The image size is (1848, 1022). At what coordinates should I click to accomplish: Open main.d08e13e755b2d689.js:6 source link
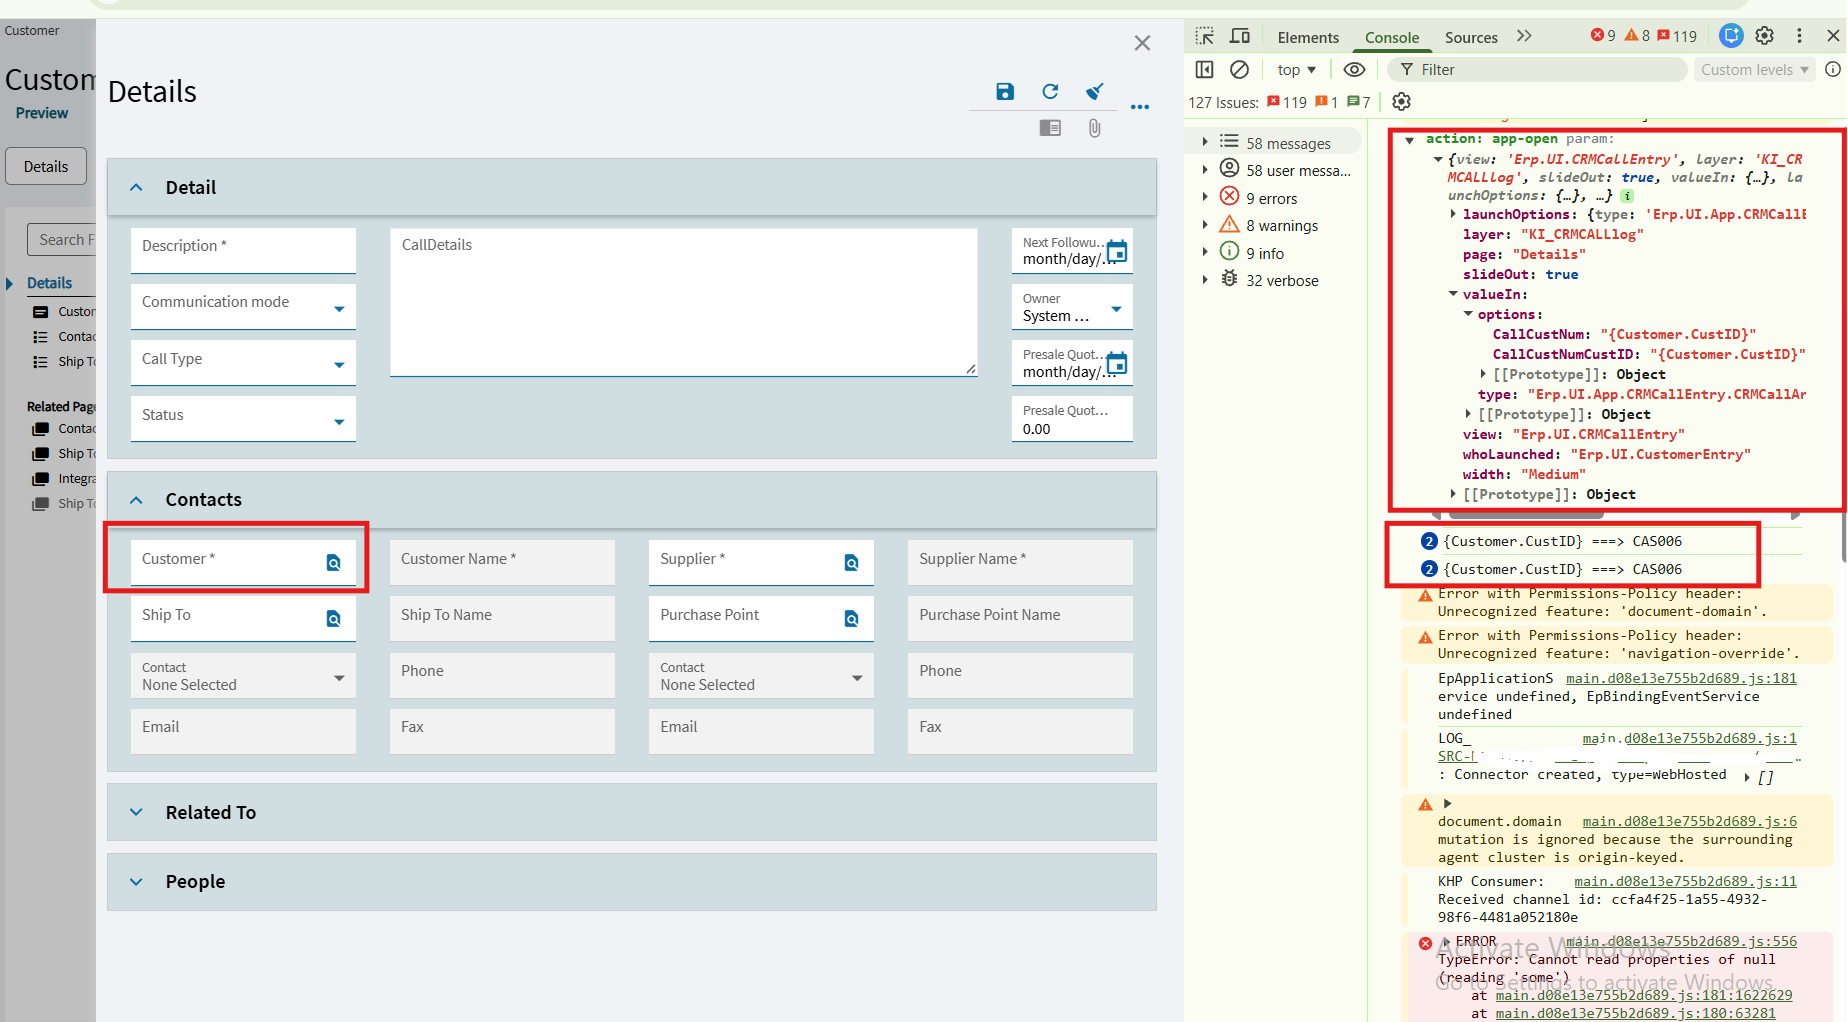tap(1689, 821)
